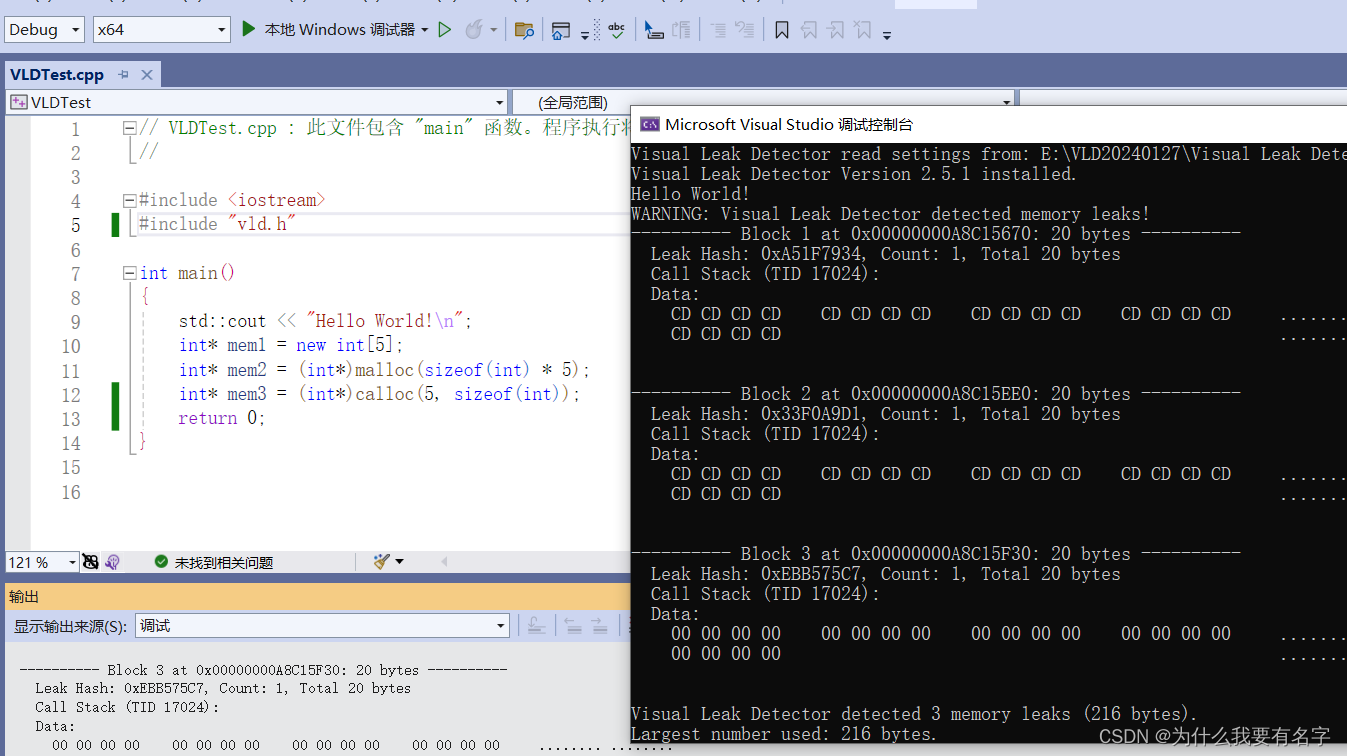
Task: Click Block 3 header in output panel
Action: [263, 670]
